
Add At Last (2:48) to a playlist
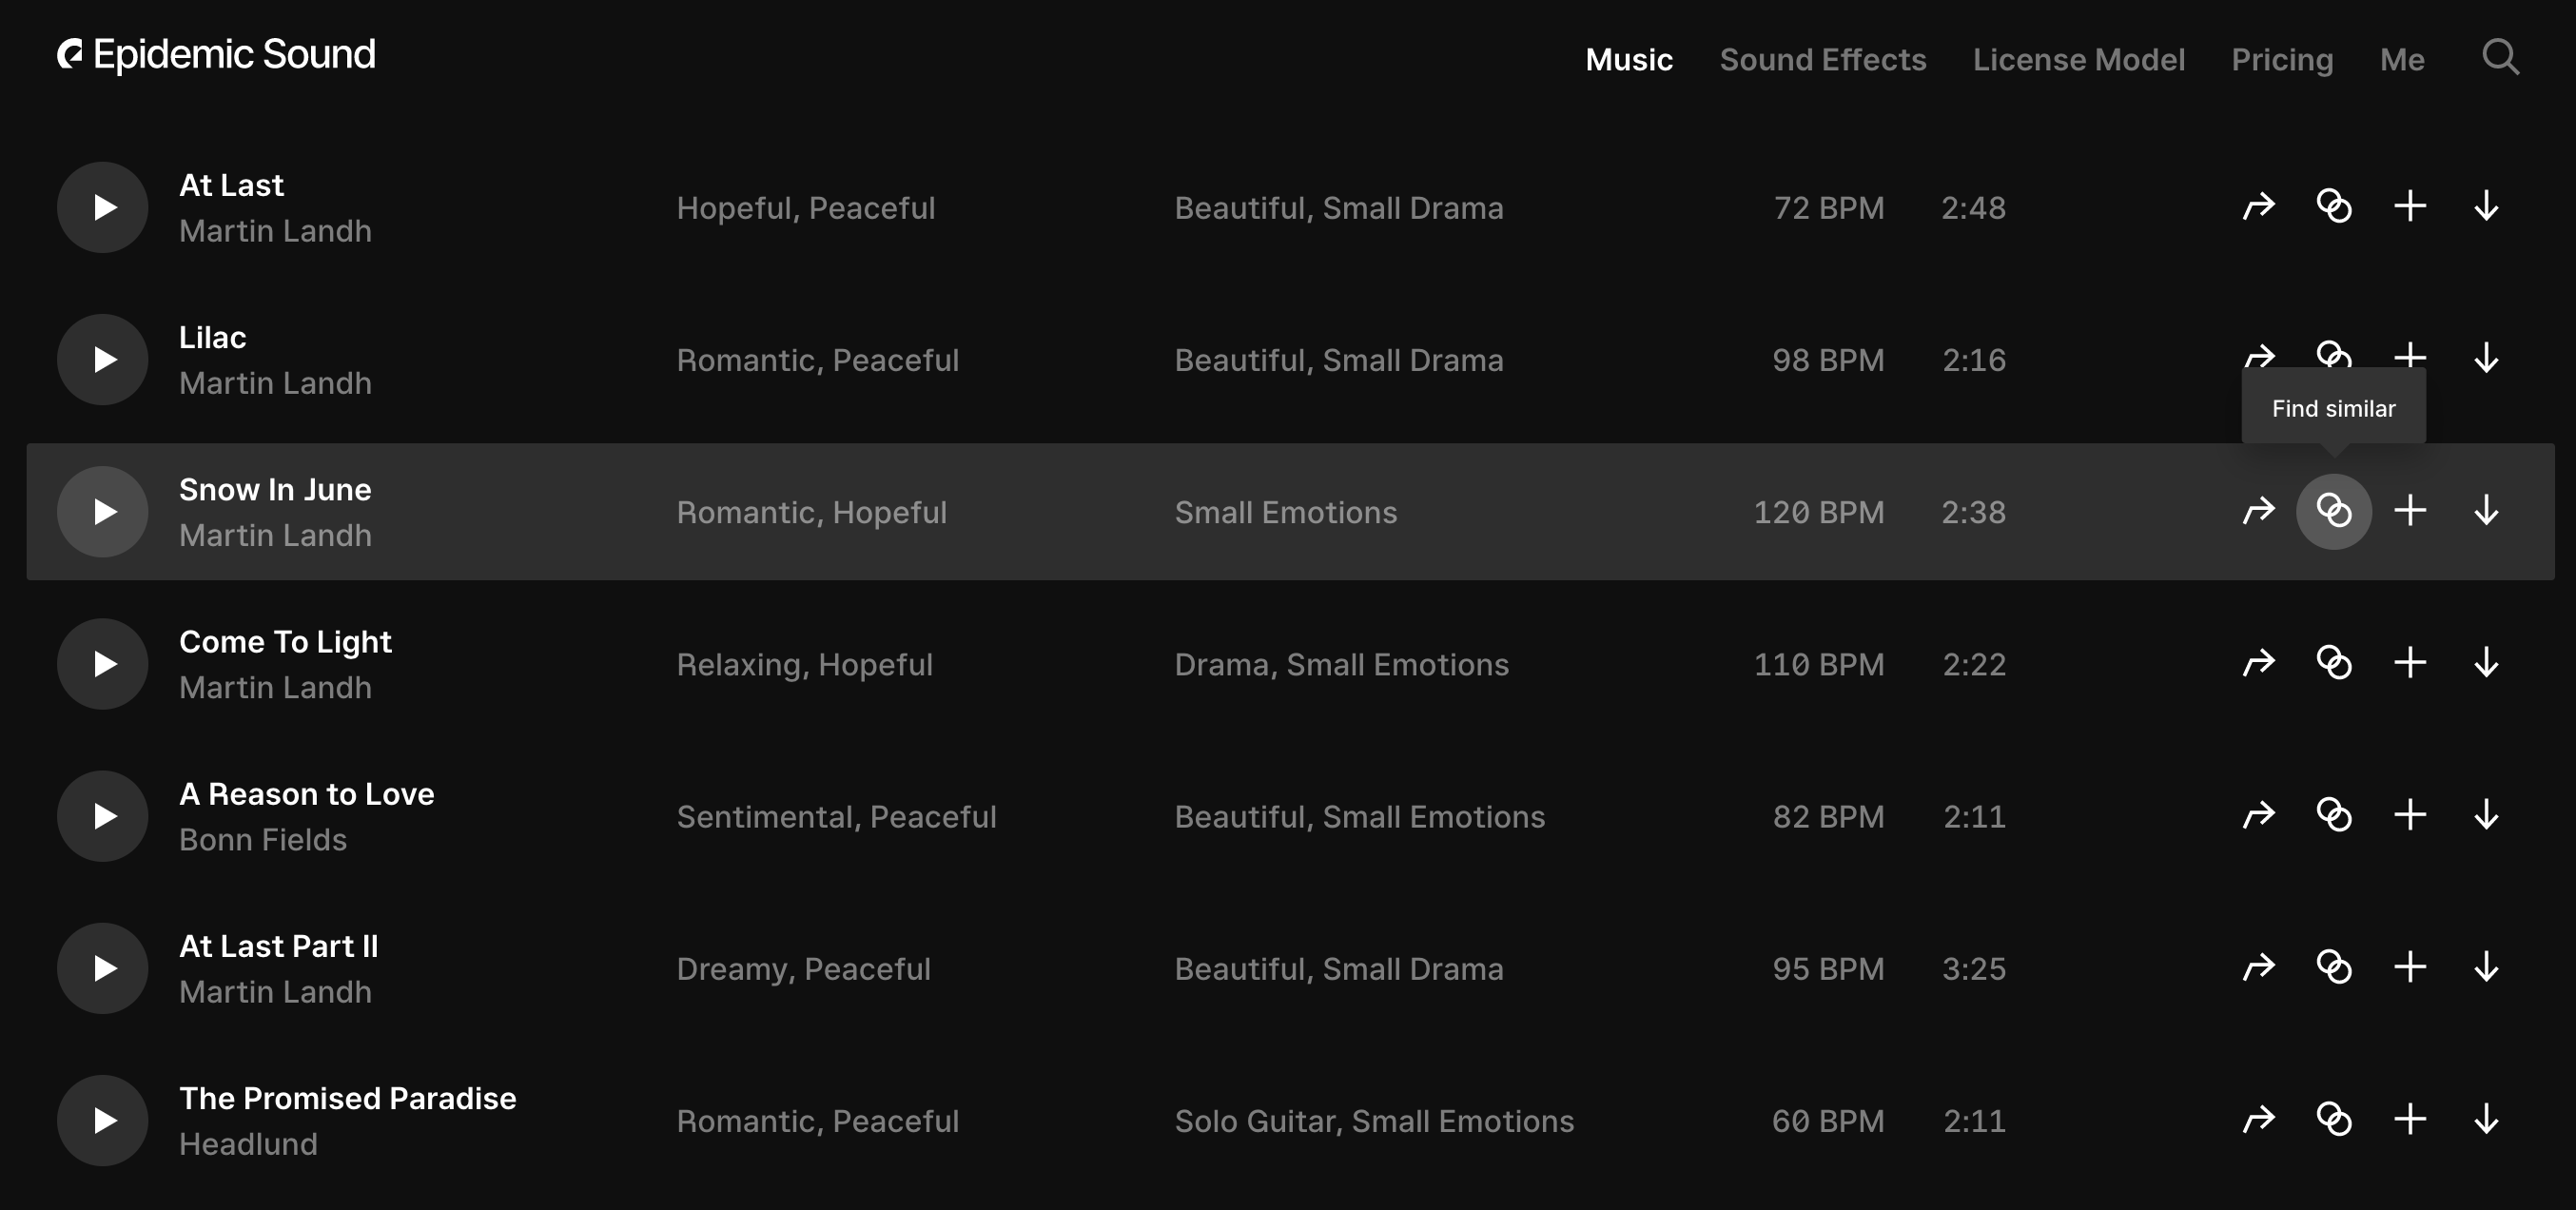2410,207
